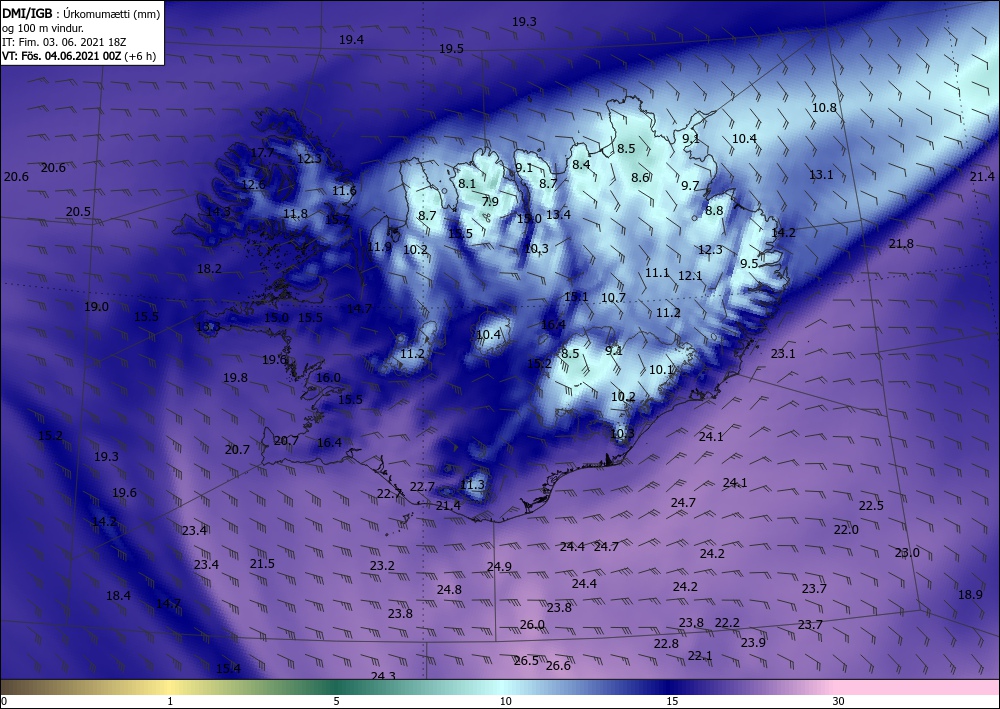Click the value '13.1' on the map
Image resolution: width=1000 pixels, height=709 pixels.
[821, 175]
